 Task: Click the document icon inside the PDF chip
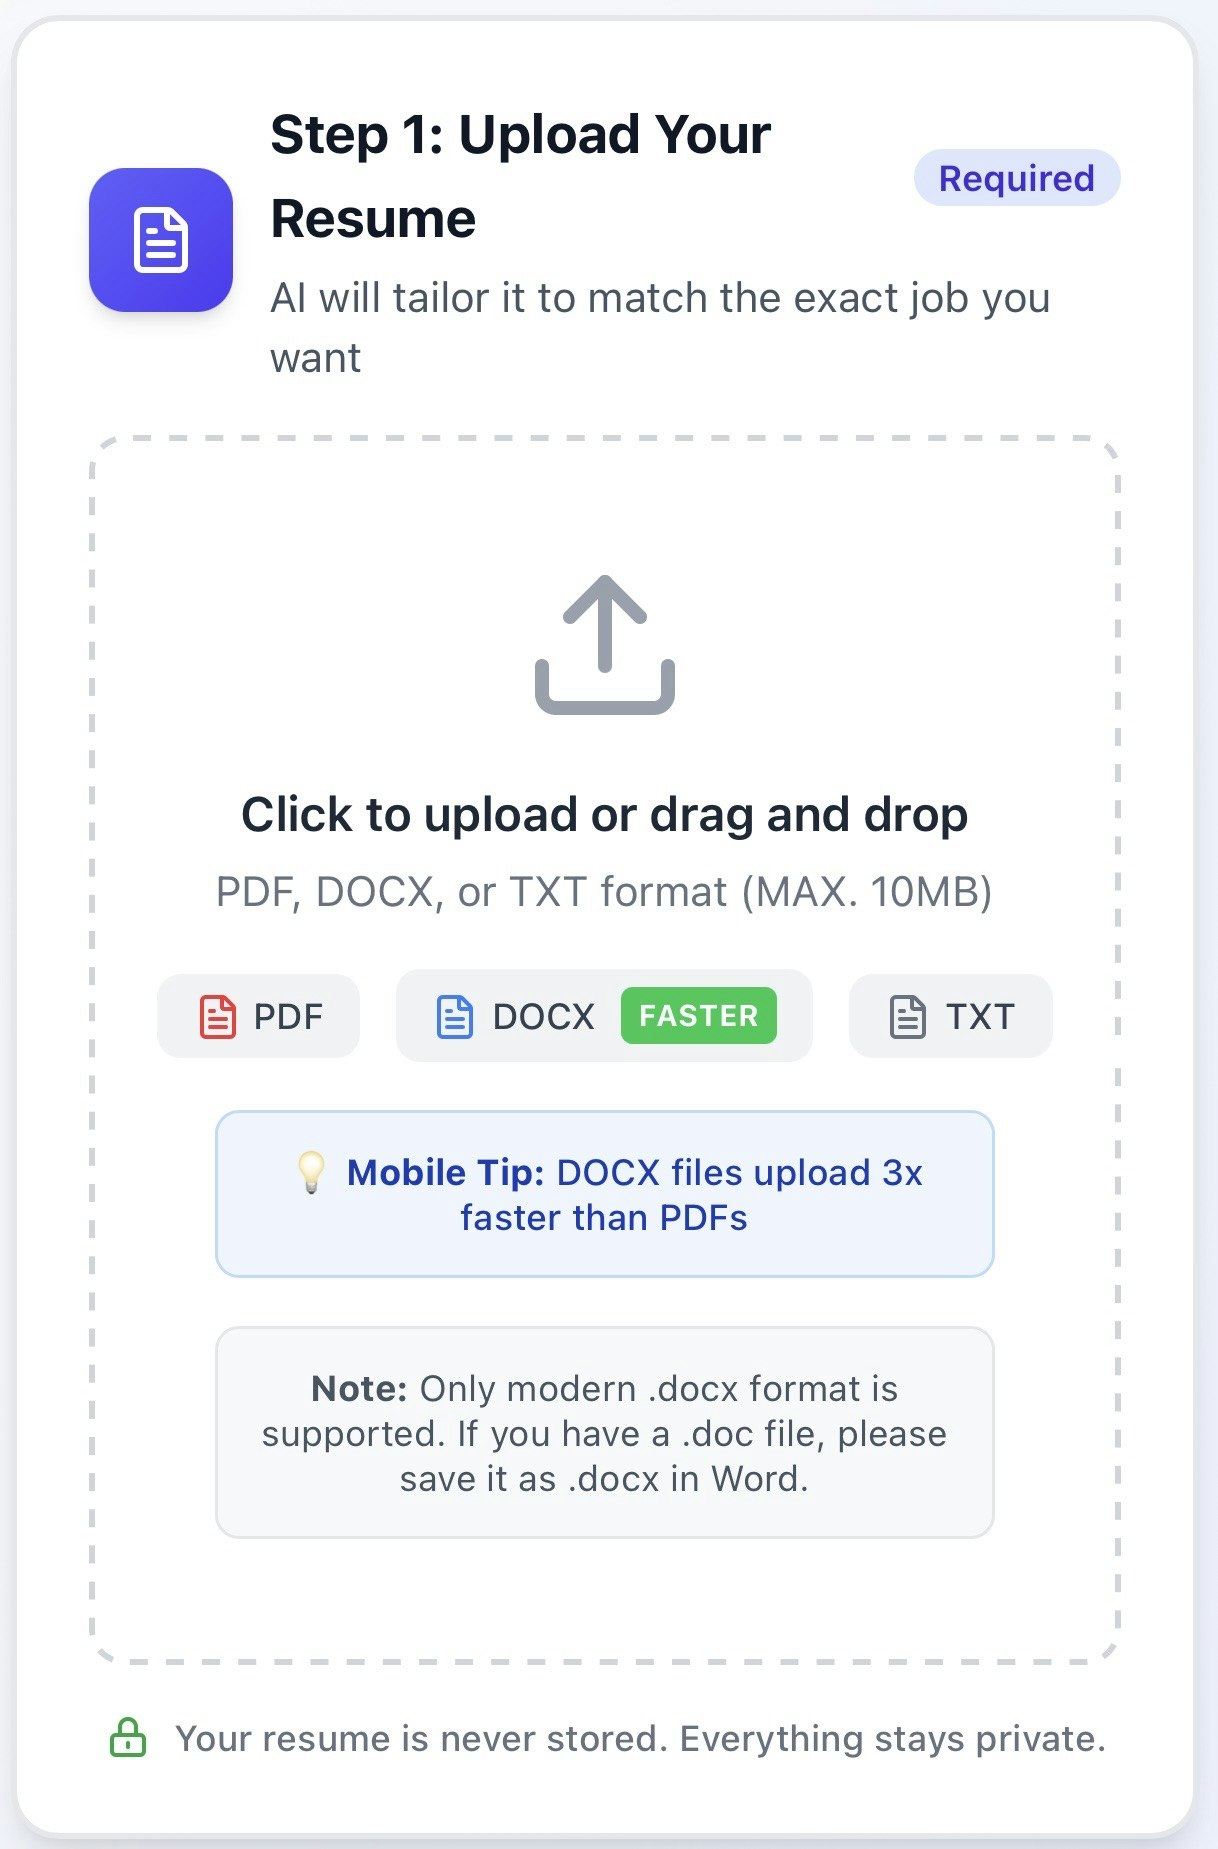point(219,1016)
